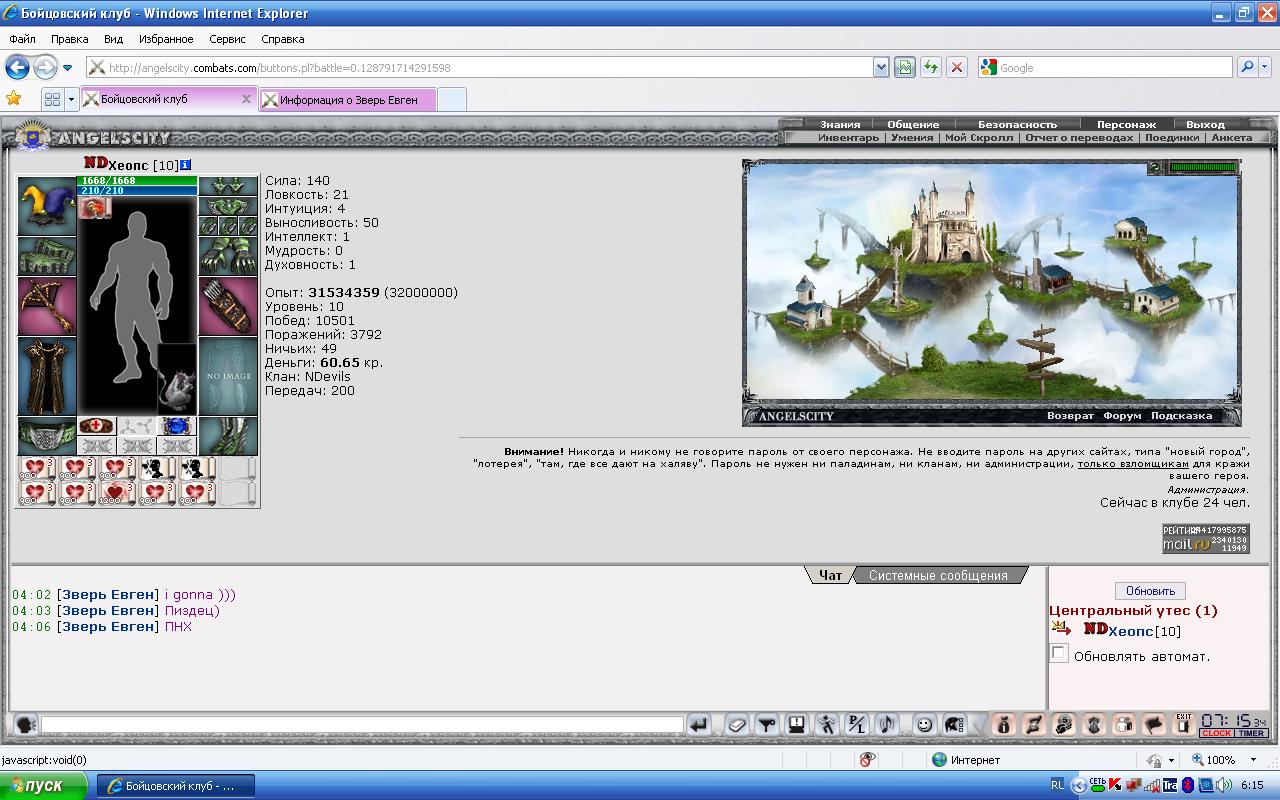Viewport: 1280px width, 800px height.
Task: Switch to TIMER mode
Action: pos(1252,733)
